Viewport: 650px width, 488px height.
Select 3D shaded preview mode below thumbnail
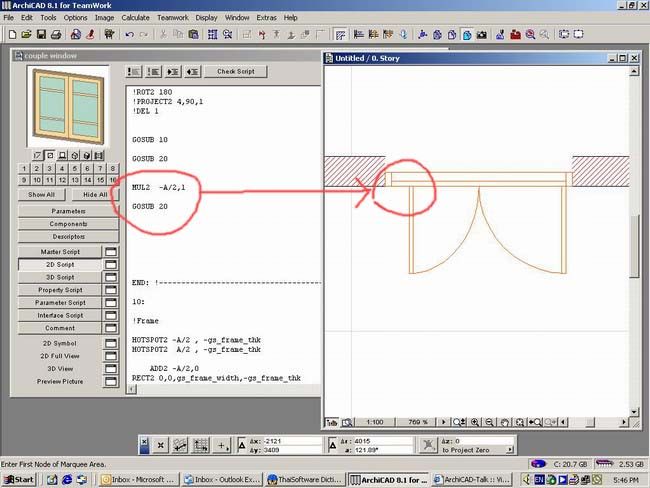tap(87, 155)
